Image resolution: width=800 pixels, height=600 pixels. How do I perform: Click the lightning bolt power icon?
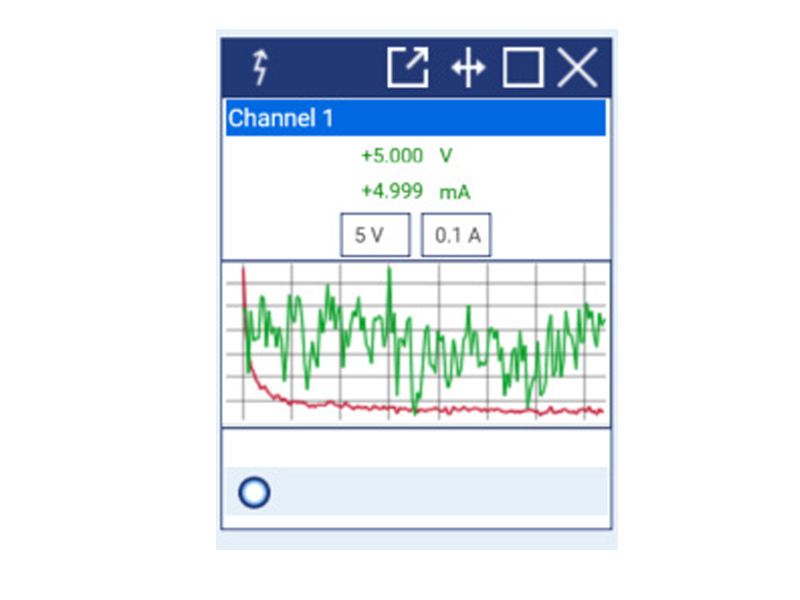[x=261, y=68]
